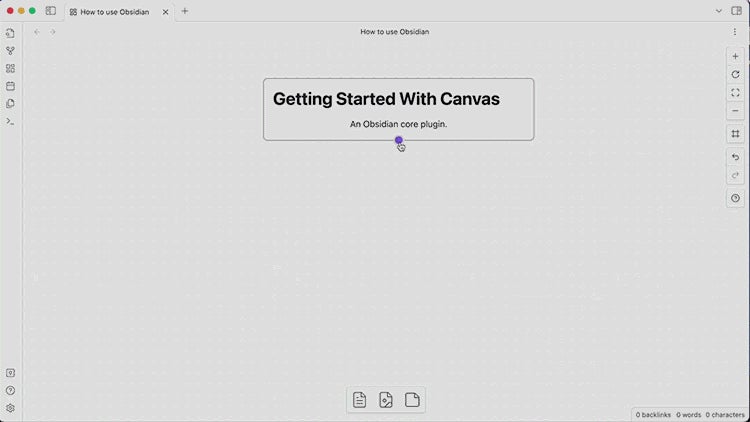This screenshot has width=750, height=422.
Task: Open a new tab
Action: click(185, 11)
